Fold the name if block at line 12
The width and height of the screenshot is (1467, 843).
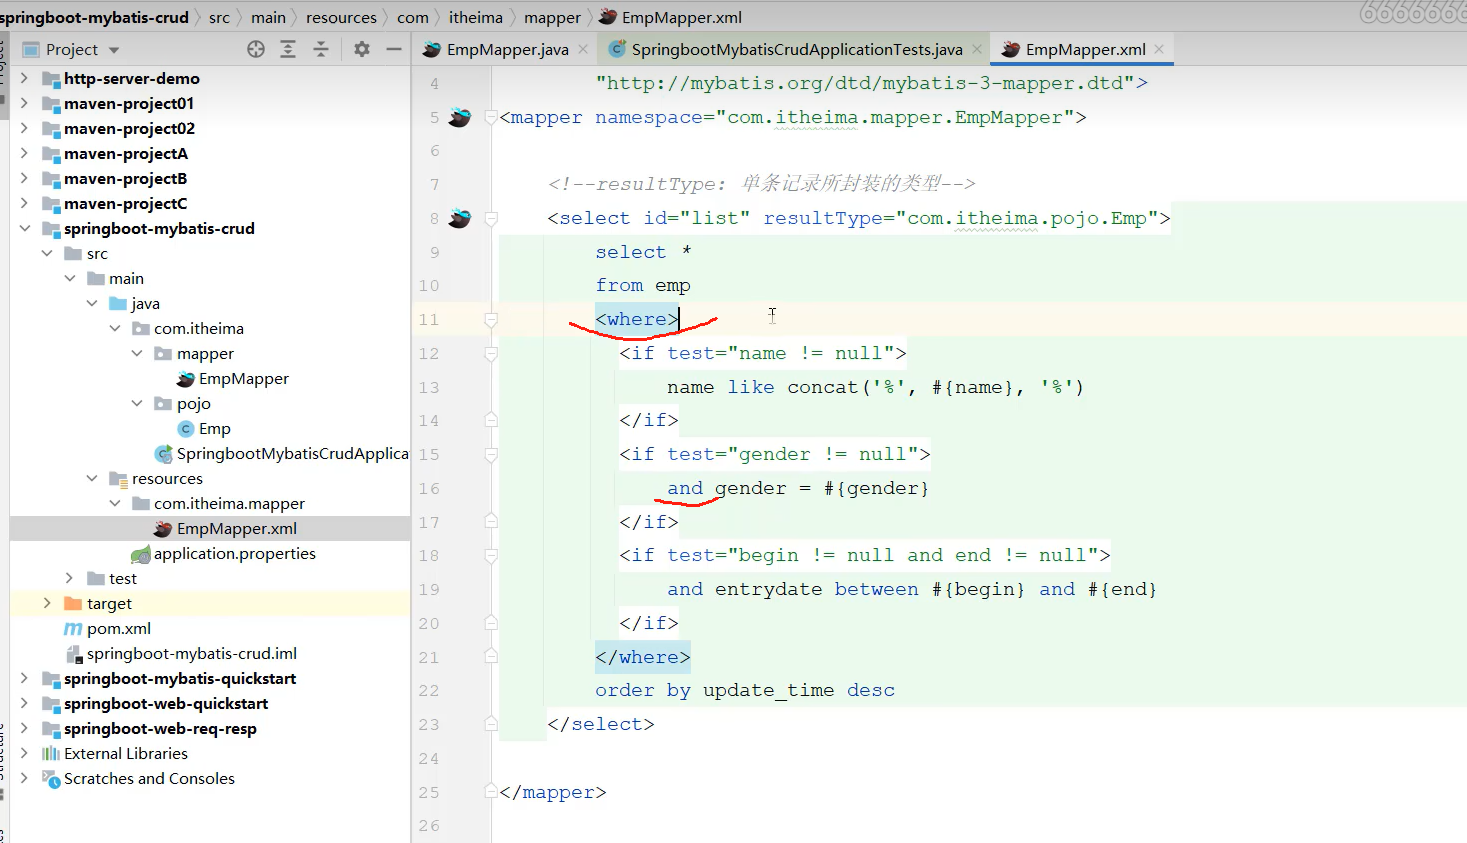tap(491, 353)
